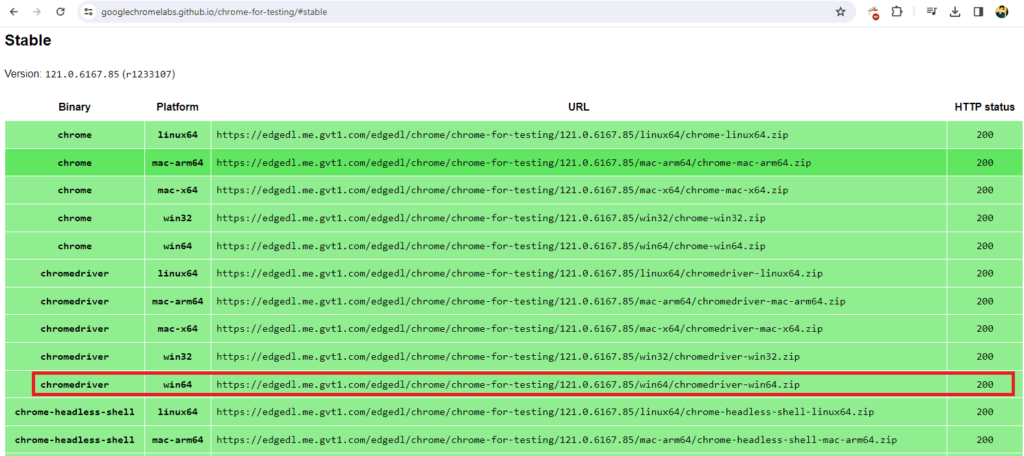This screenshot has height=456, width=1024.
Task: Click mac-arm64 platform cell in chrome row
Action: pos(178,163)
